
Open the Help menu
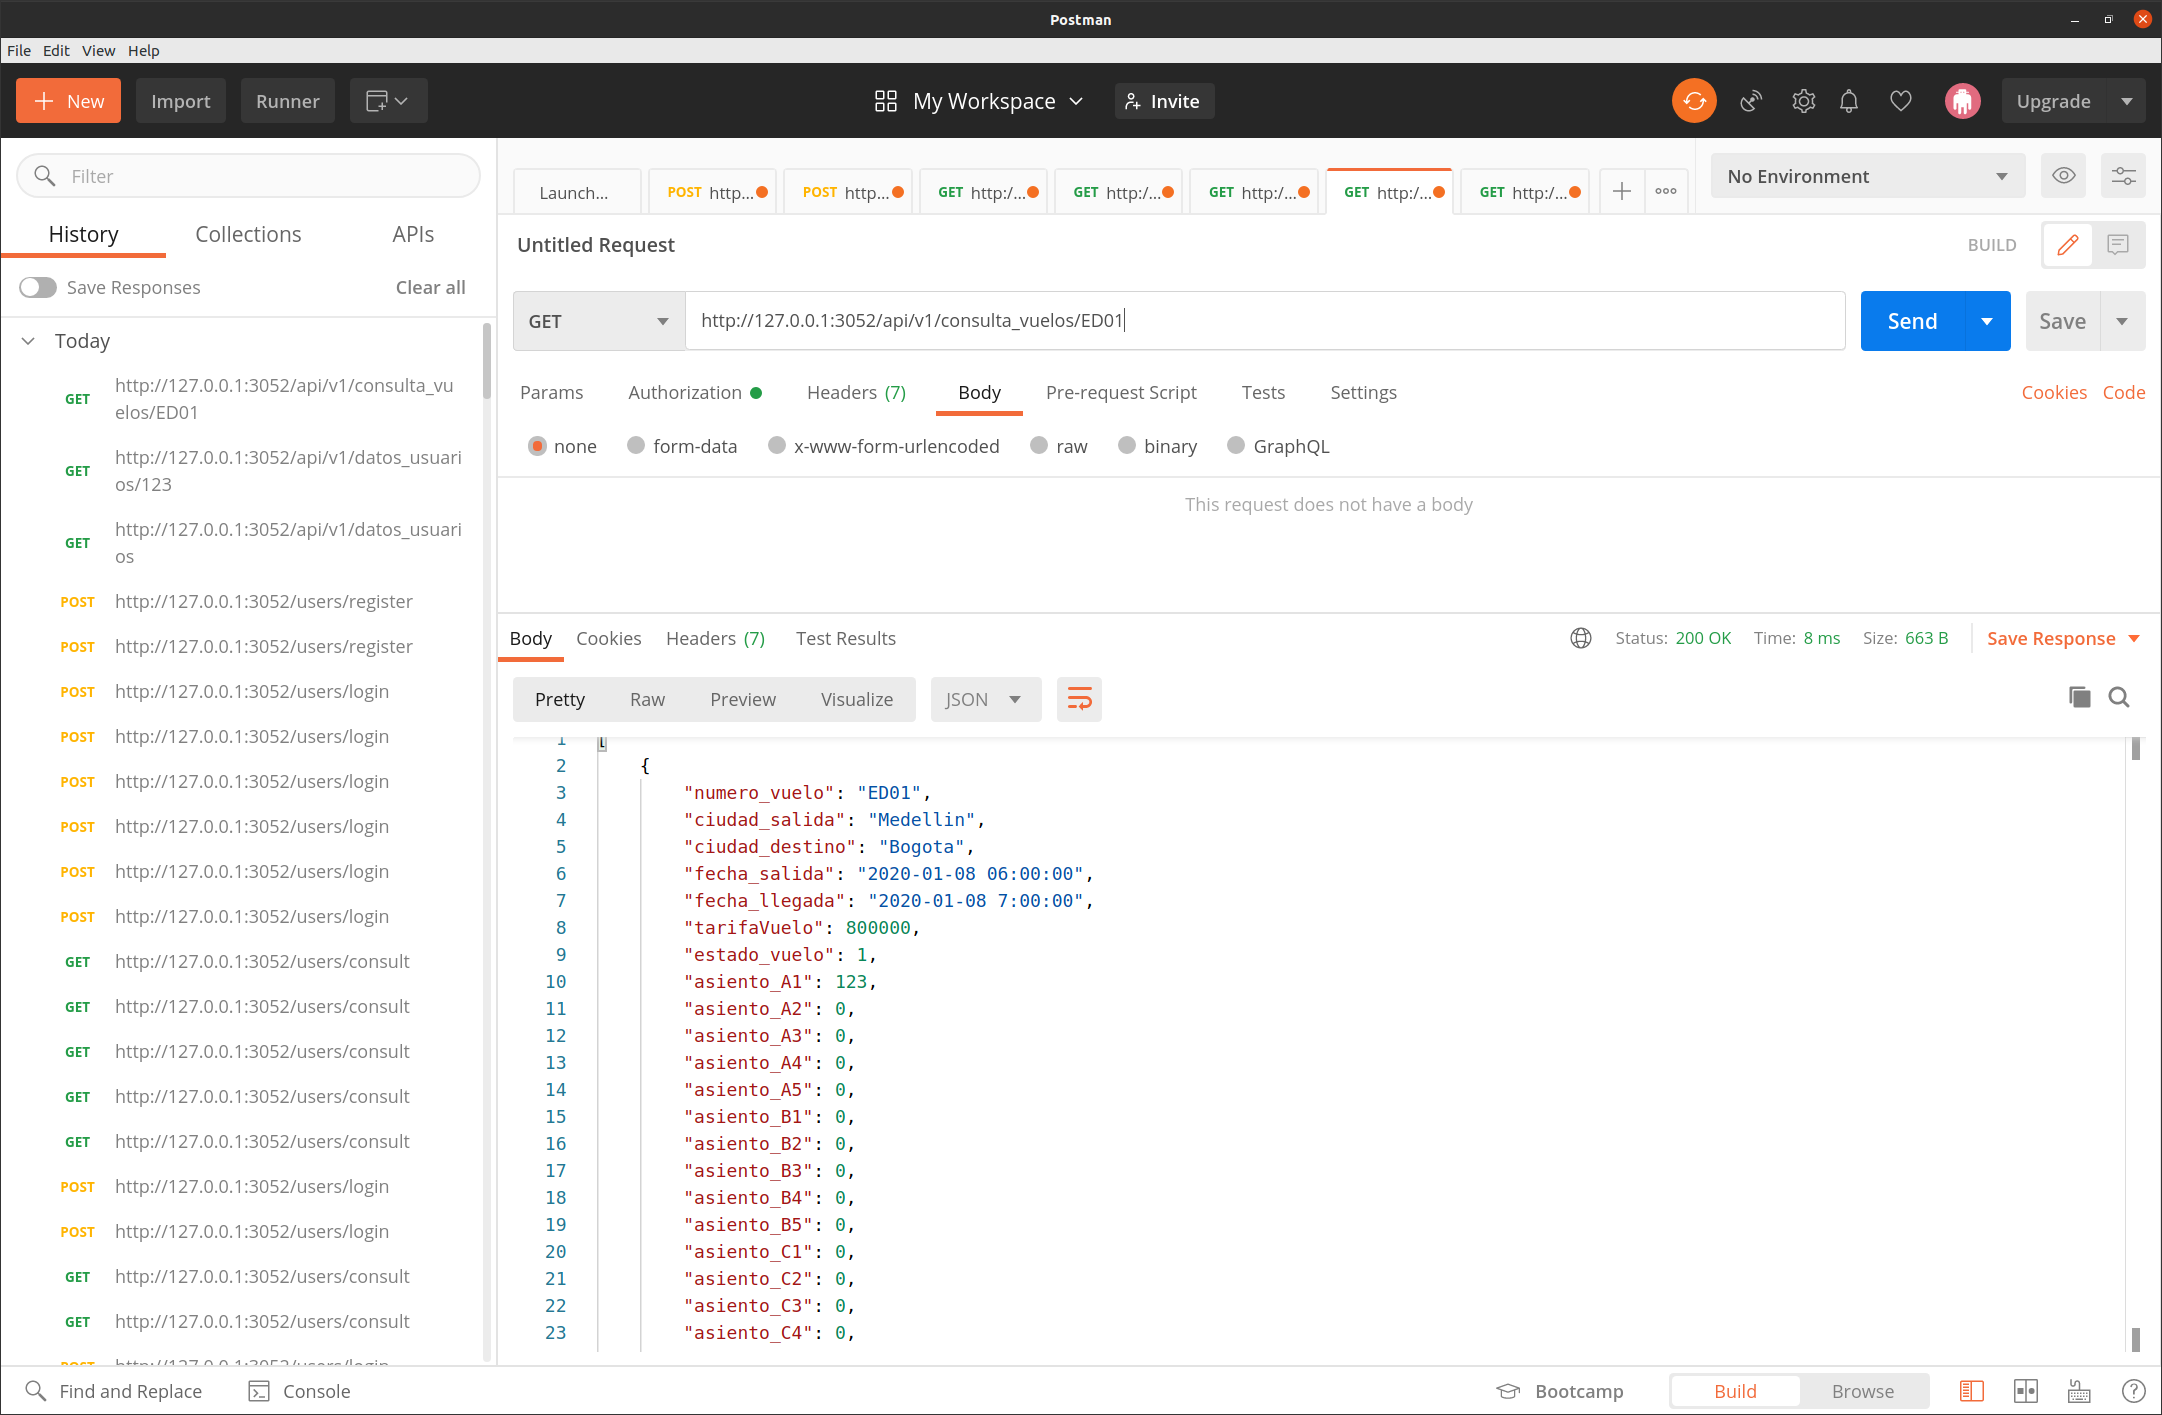tap(143, 50)
